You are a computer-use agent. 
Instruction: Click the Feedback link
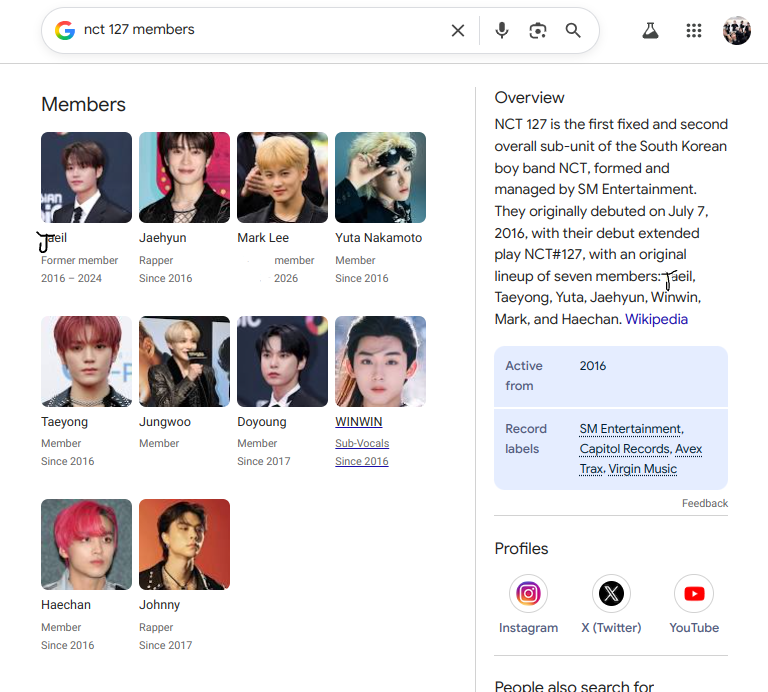(705, 503)
